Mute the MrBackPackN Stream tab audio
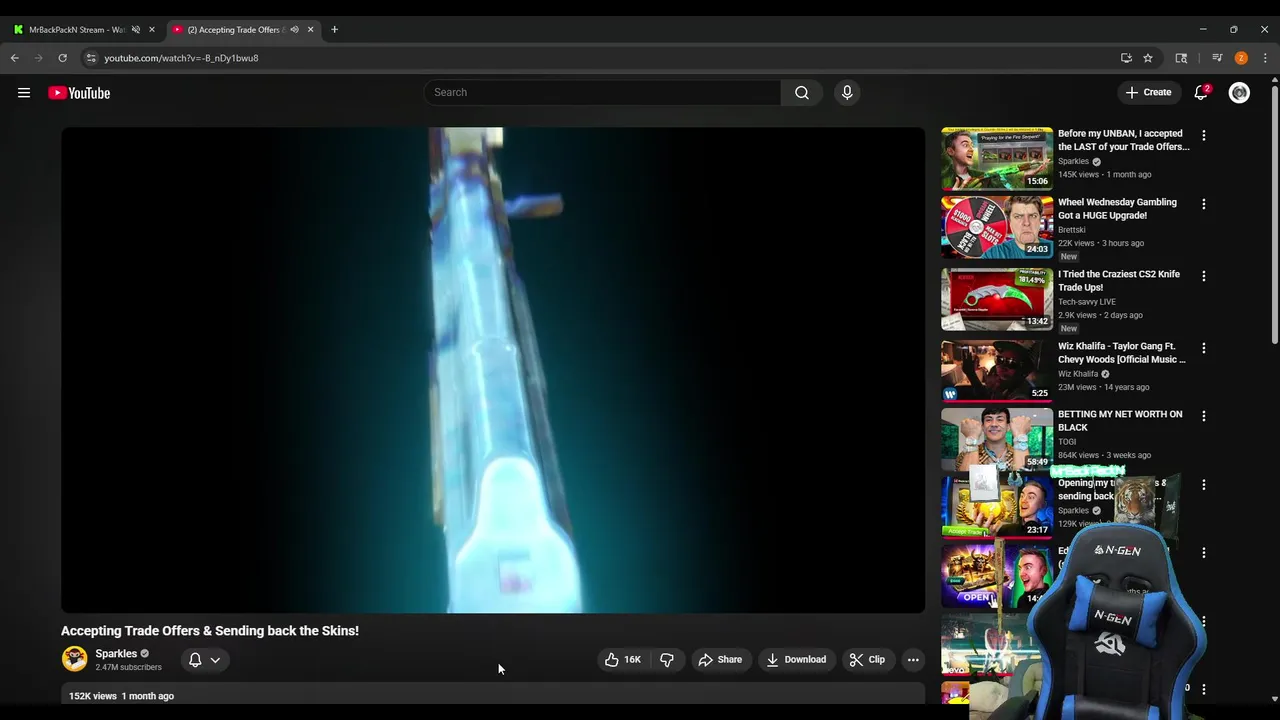 (x=136, y=30)
